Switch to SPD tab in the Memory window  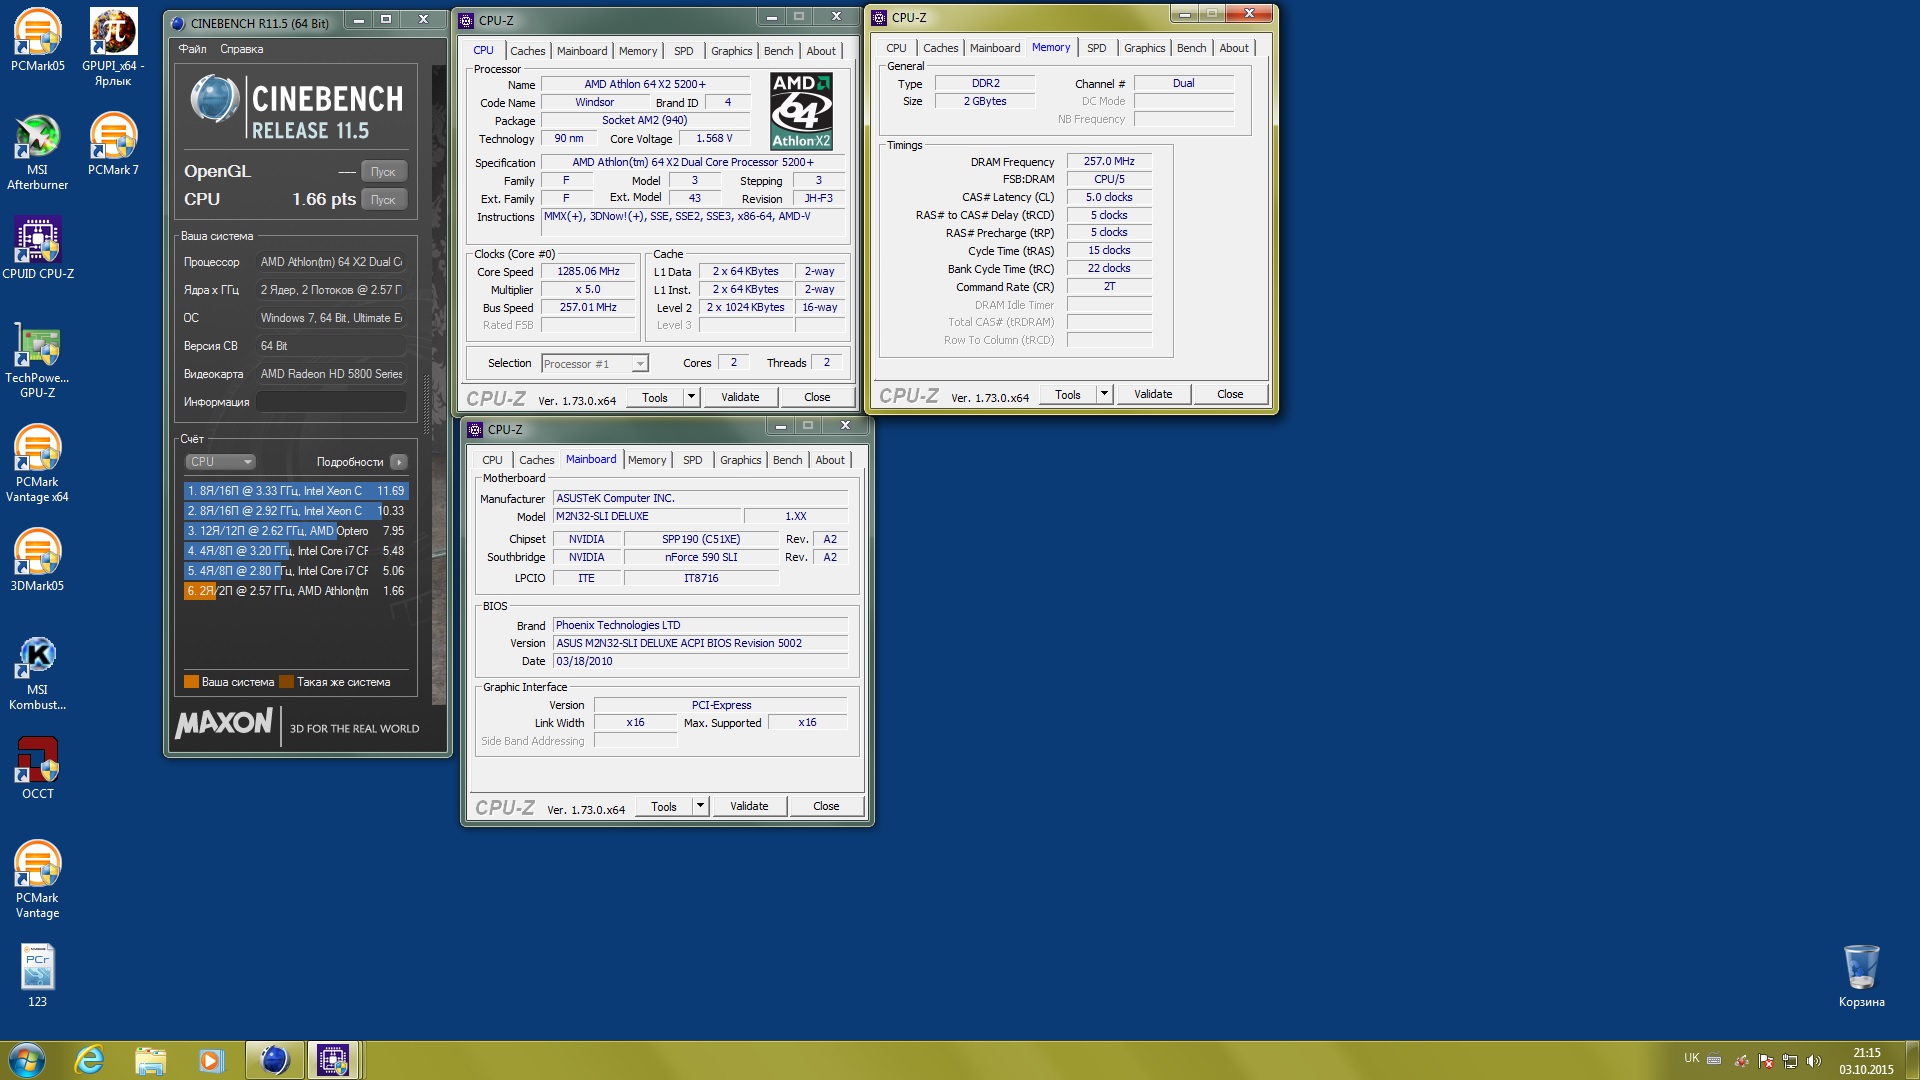pyautogui.click(x=1096, y=48)
